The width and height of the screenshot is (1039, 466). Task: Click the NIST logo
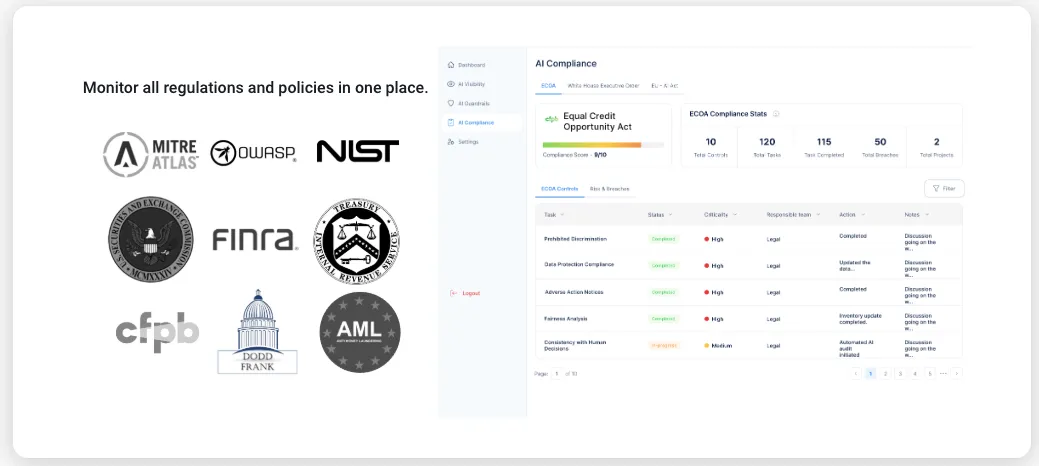point(358,151)
